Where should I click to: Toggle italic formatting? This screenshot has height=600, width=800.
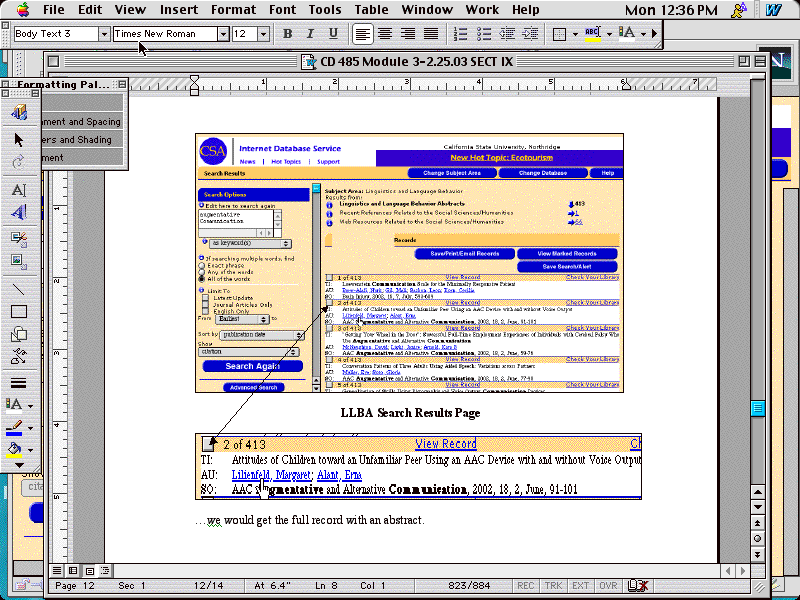click(x=310, y=34)
